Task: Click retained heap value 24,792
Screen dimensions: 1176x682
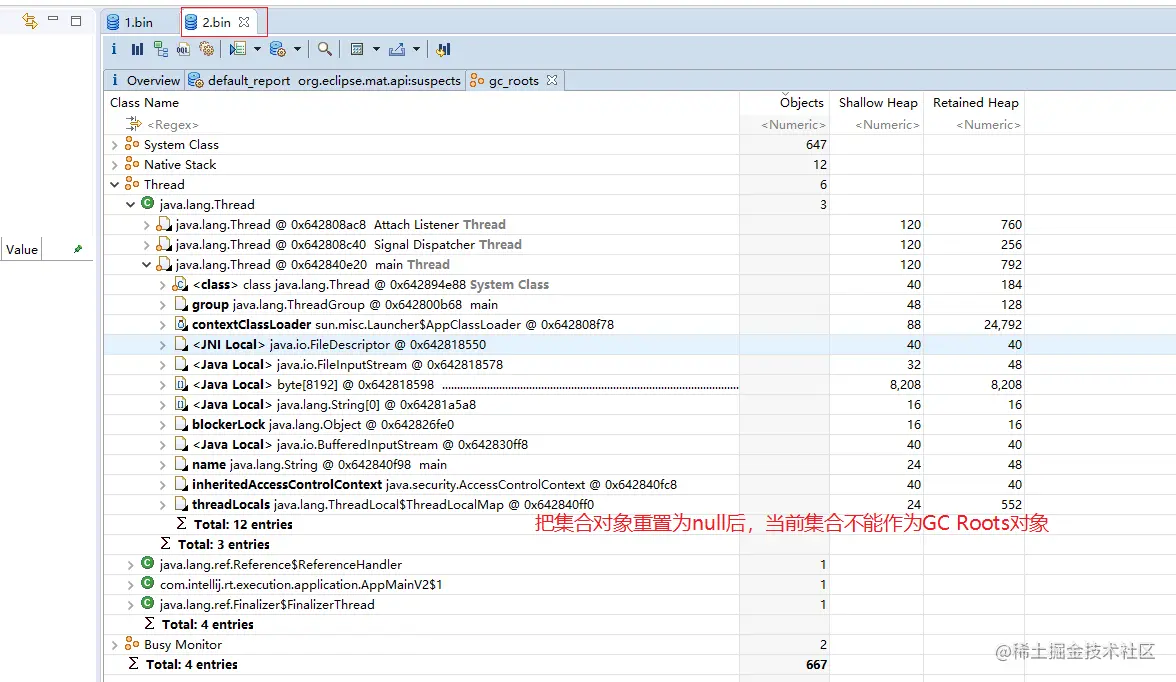Action: (x=1001, y=325)
